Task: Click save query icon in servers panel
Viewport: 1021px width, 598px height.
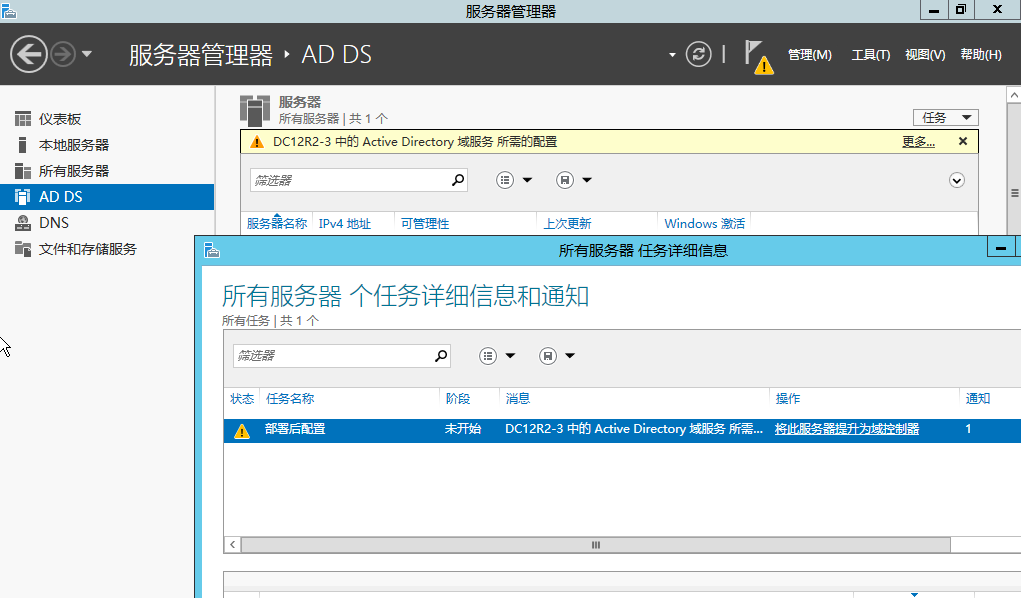Action: pos(565,180)
